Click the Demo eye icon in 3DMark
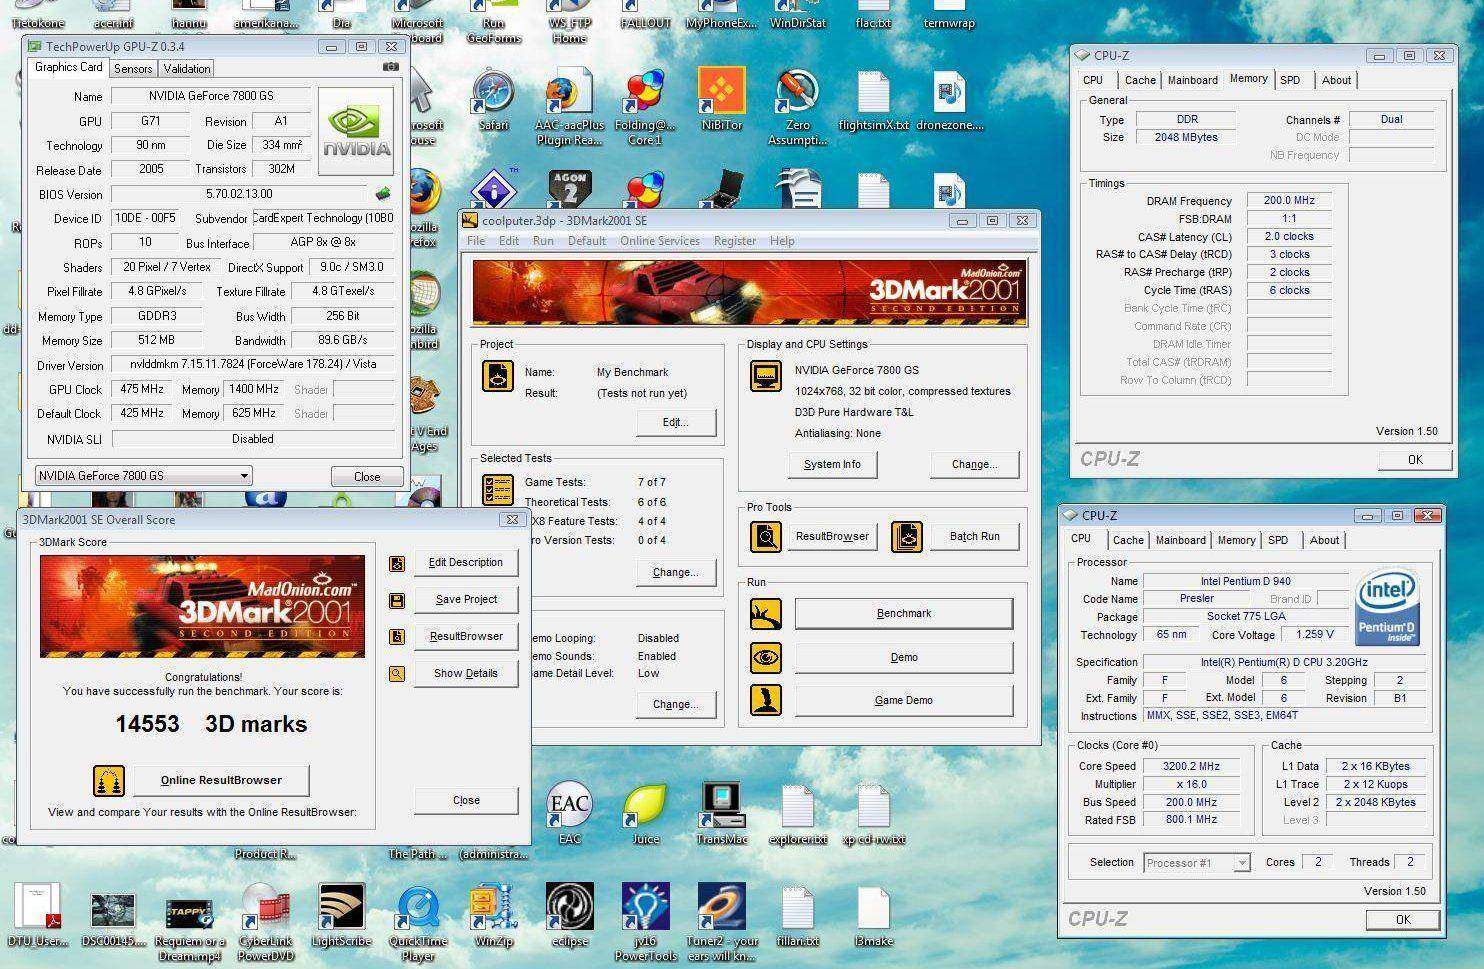The height and width of the screenshot is (969, 1484). coord(766,657)
